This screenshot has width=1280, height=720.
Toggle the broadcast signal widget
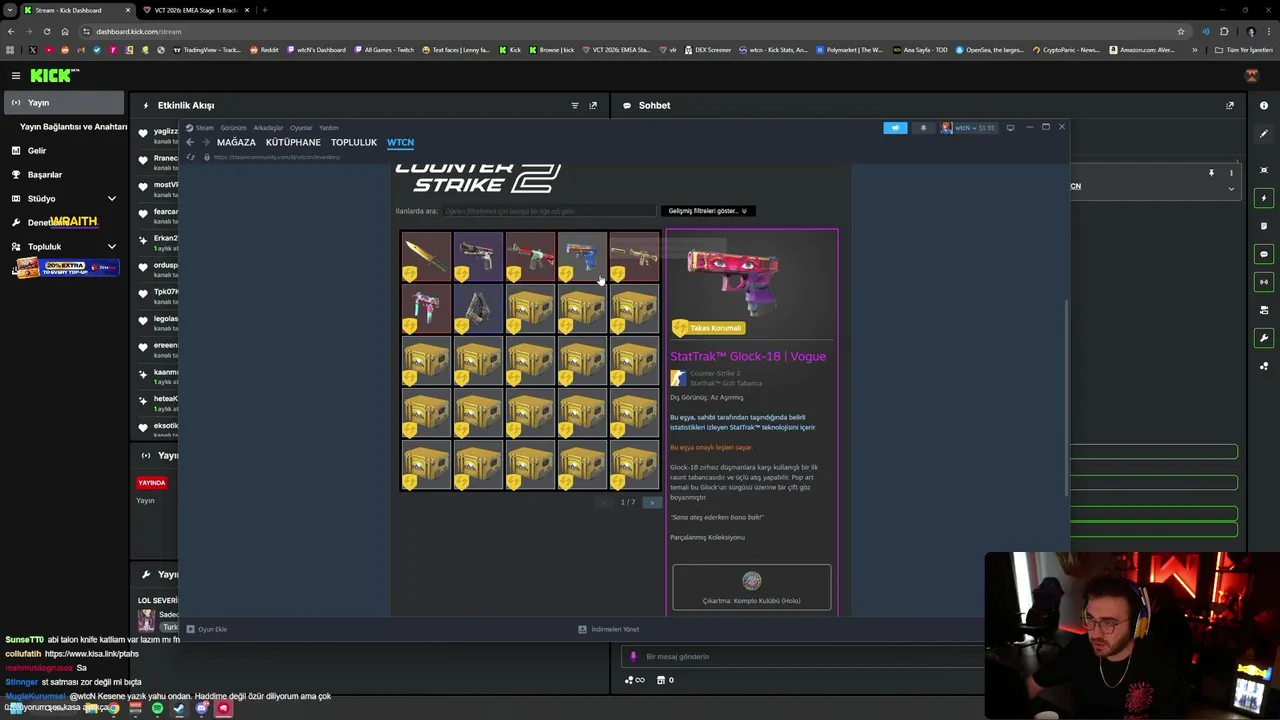1264,282
